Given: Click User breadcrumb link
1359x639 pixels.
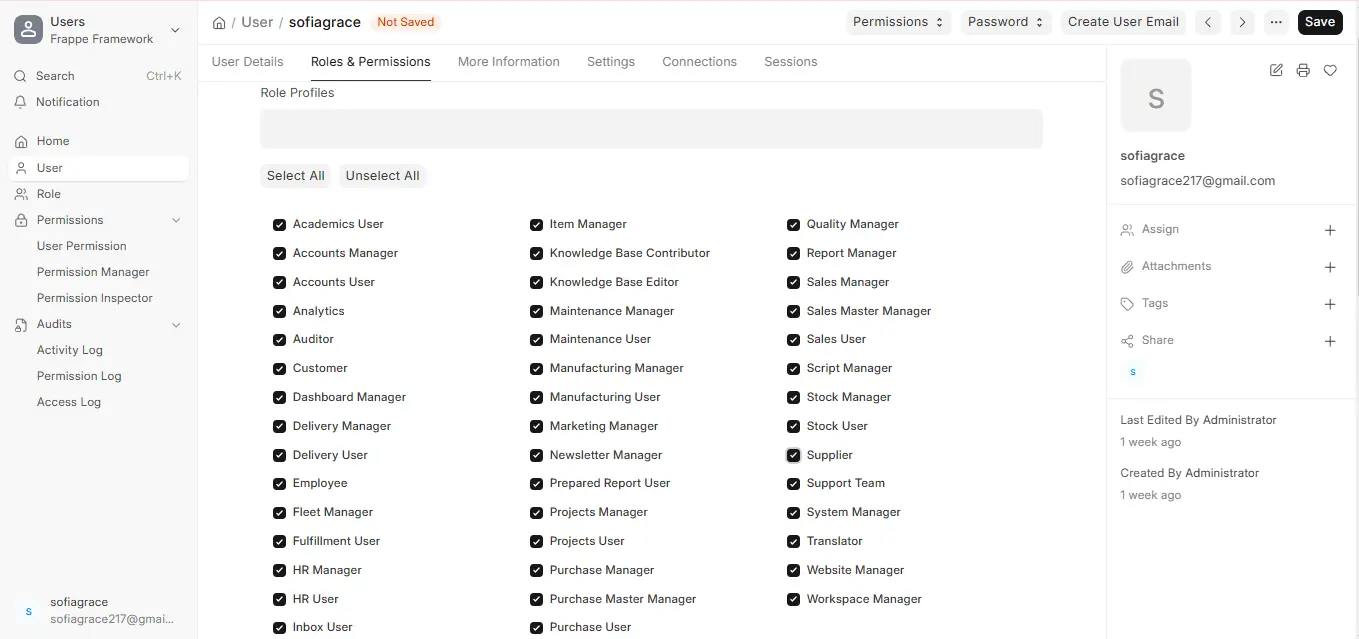Looking at the screenshot, I should 257,22.
